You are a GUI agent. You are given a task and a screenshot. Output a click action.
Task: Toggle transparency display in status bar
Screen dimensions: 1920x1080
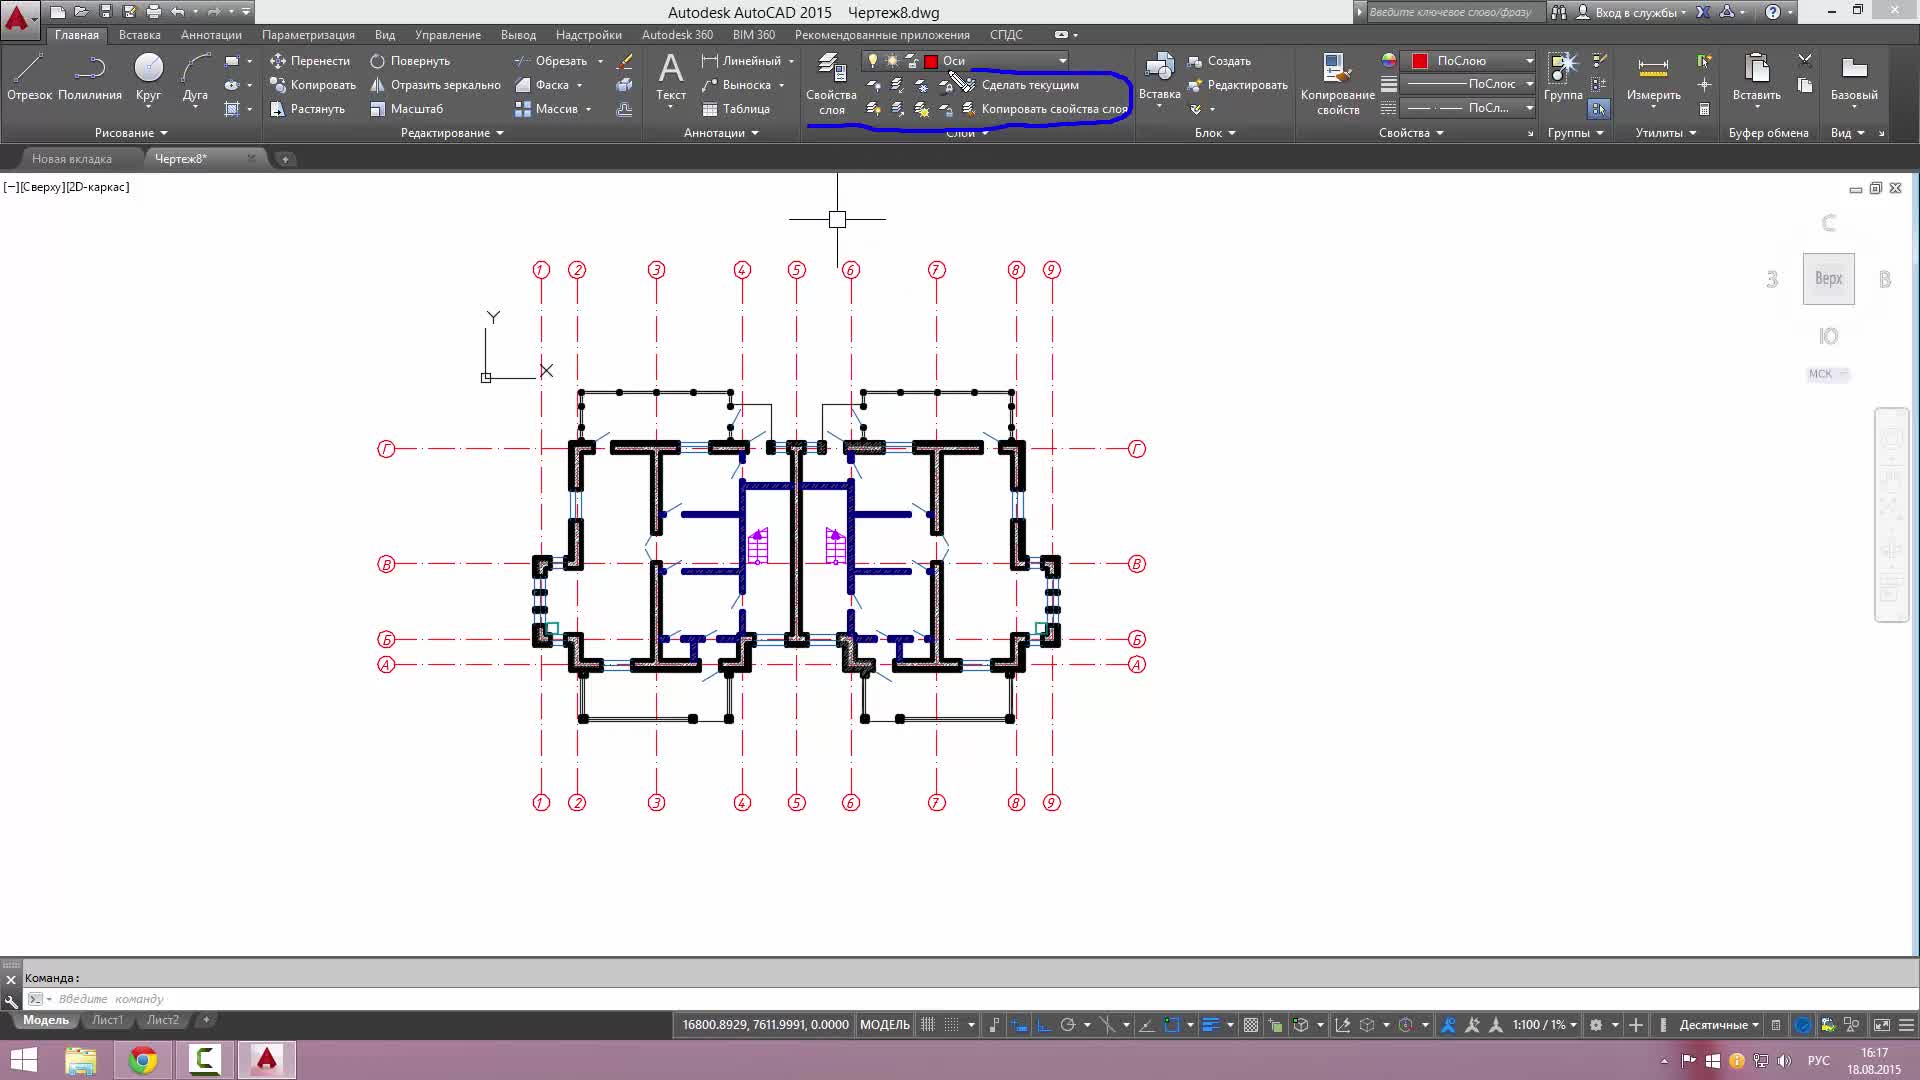(x=1251, y=1025)
